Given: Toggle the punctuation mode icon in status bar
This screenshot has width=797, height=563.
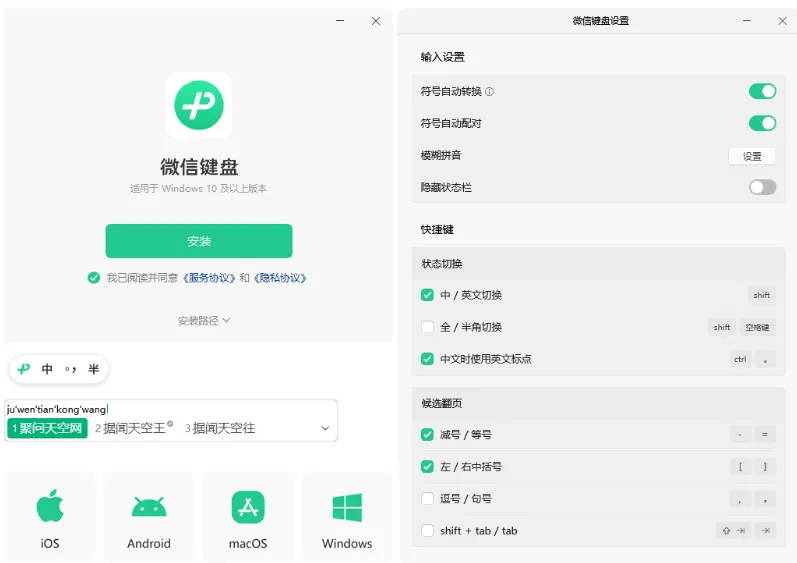Looking at the screenshot, I should pos(71,369).
